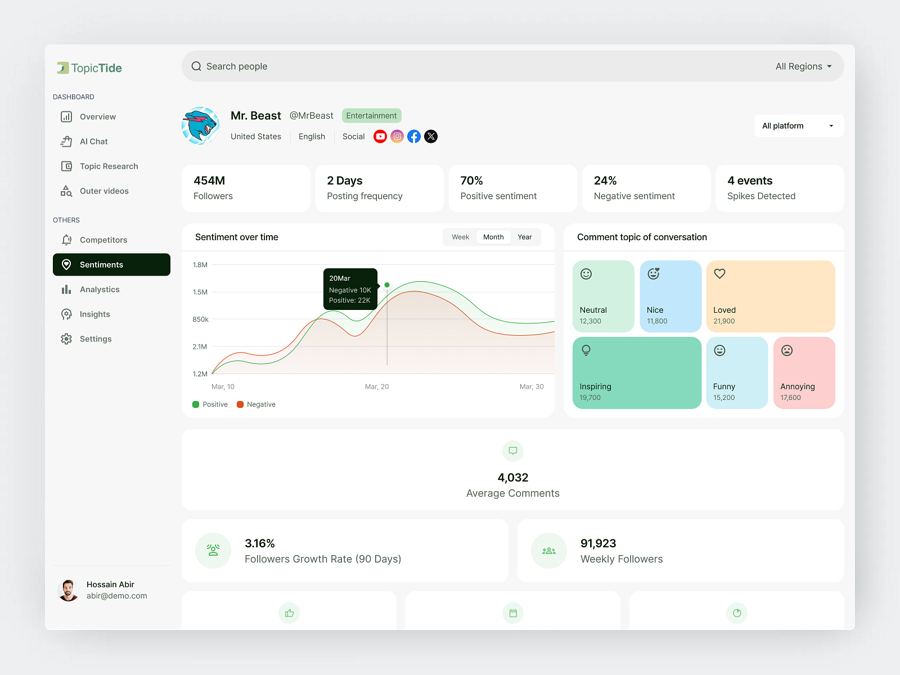The height and width of the screenshot is (675, 900).
Task: Click the TopicTide logo
Action: click(90, 68)
